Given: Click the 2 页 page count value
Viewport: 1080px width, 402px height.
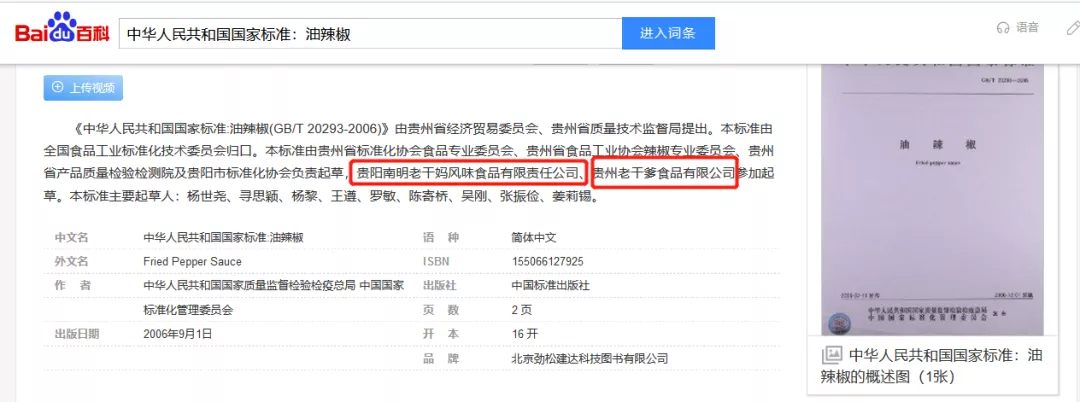Looking at the screenshot, I should [x=521, y=310].
